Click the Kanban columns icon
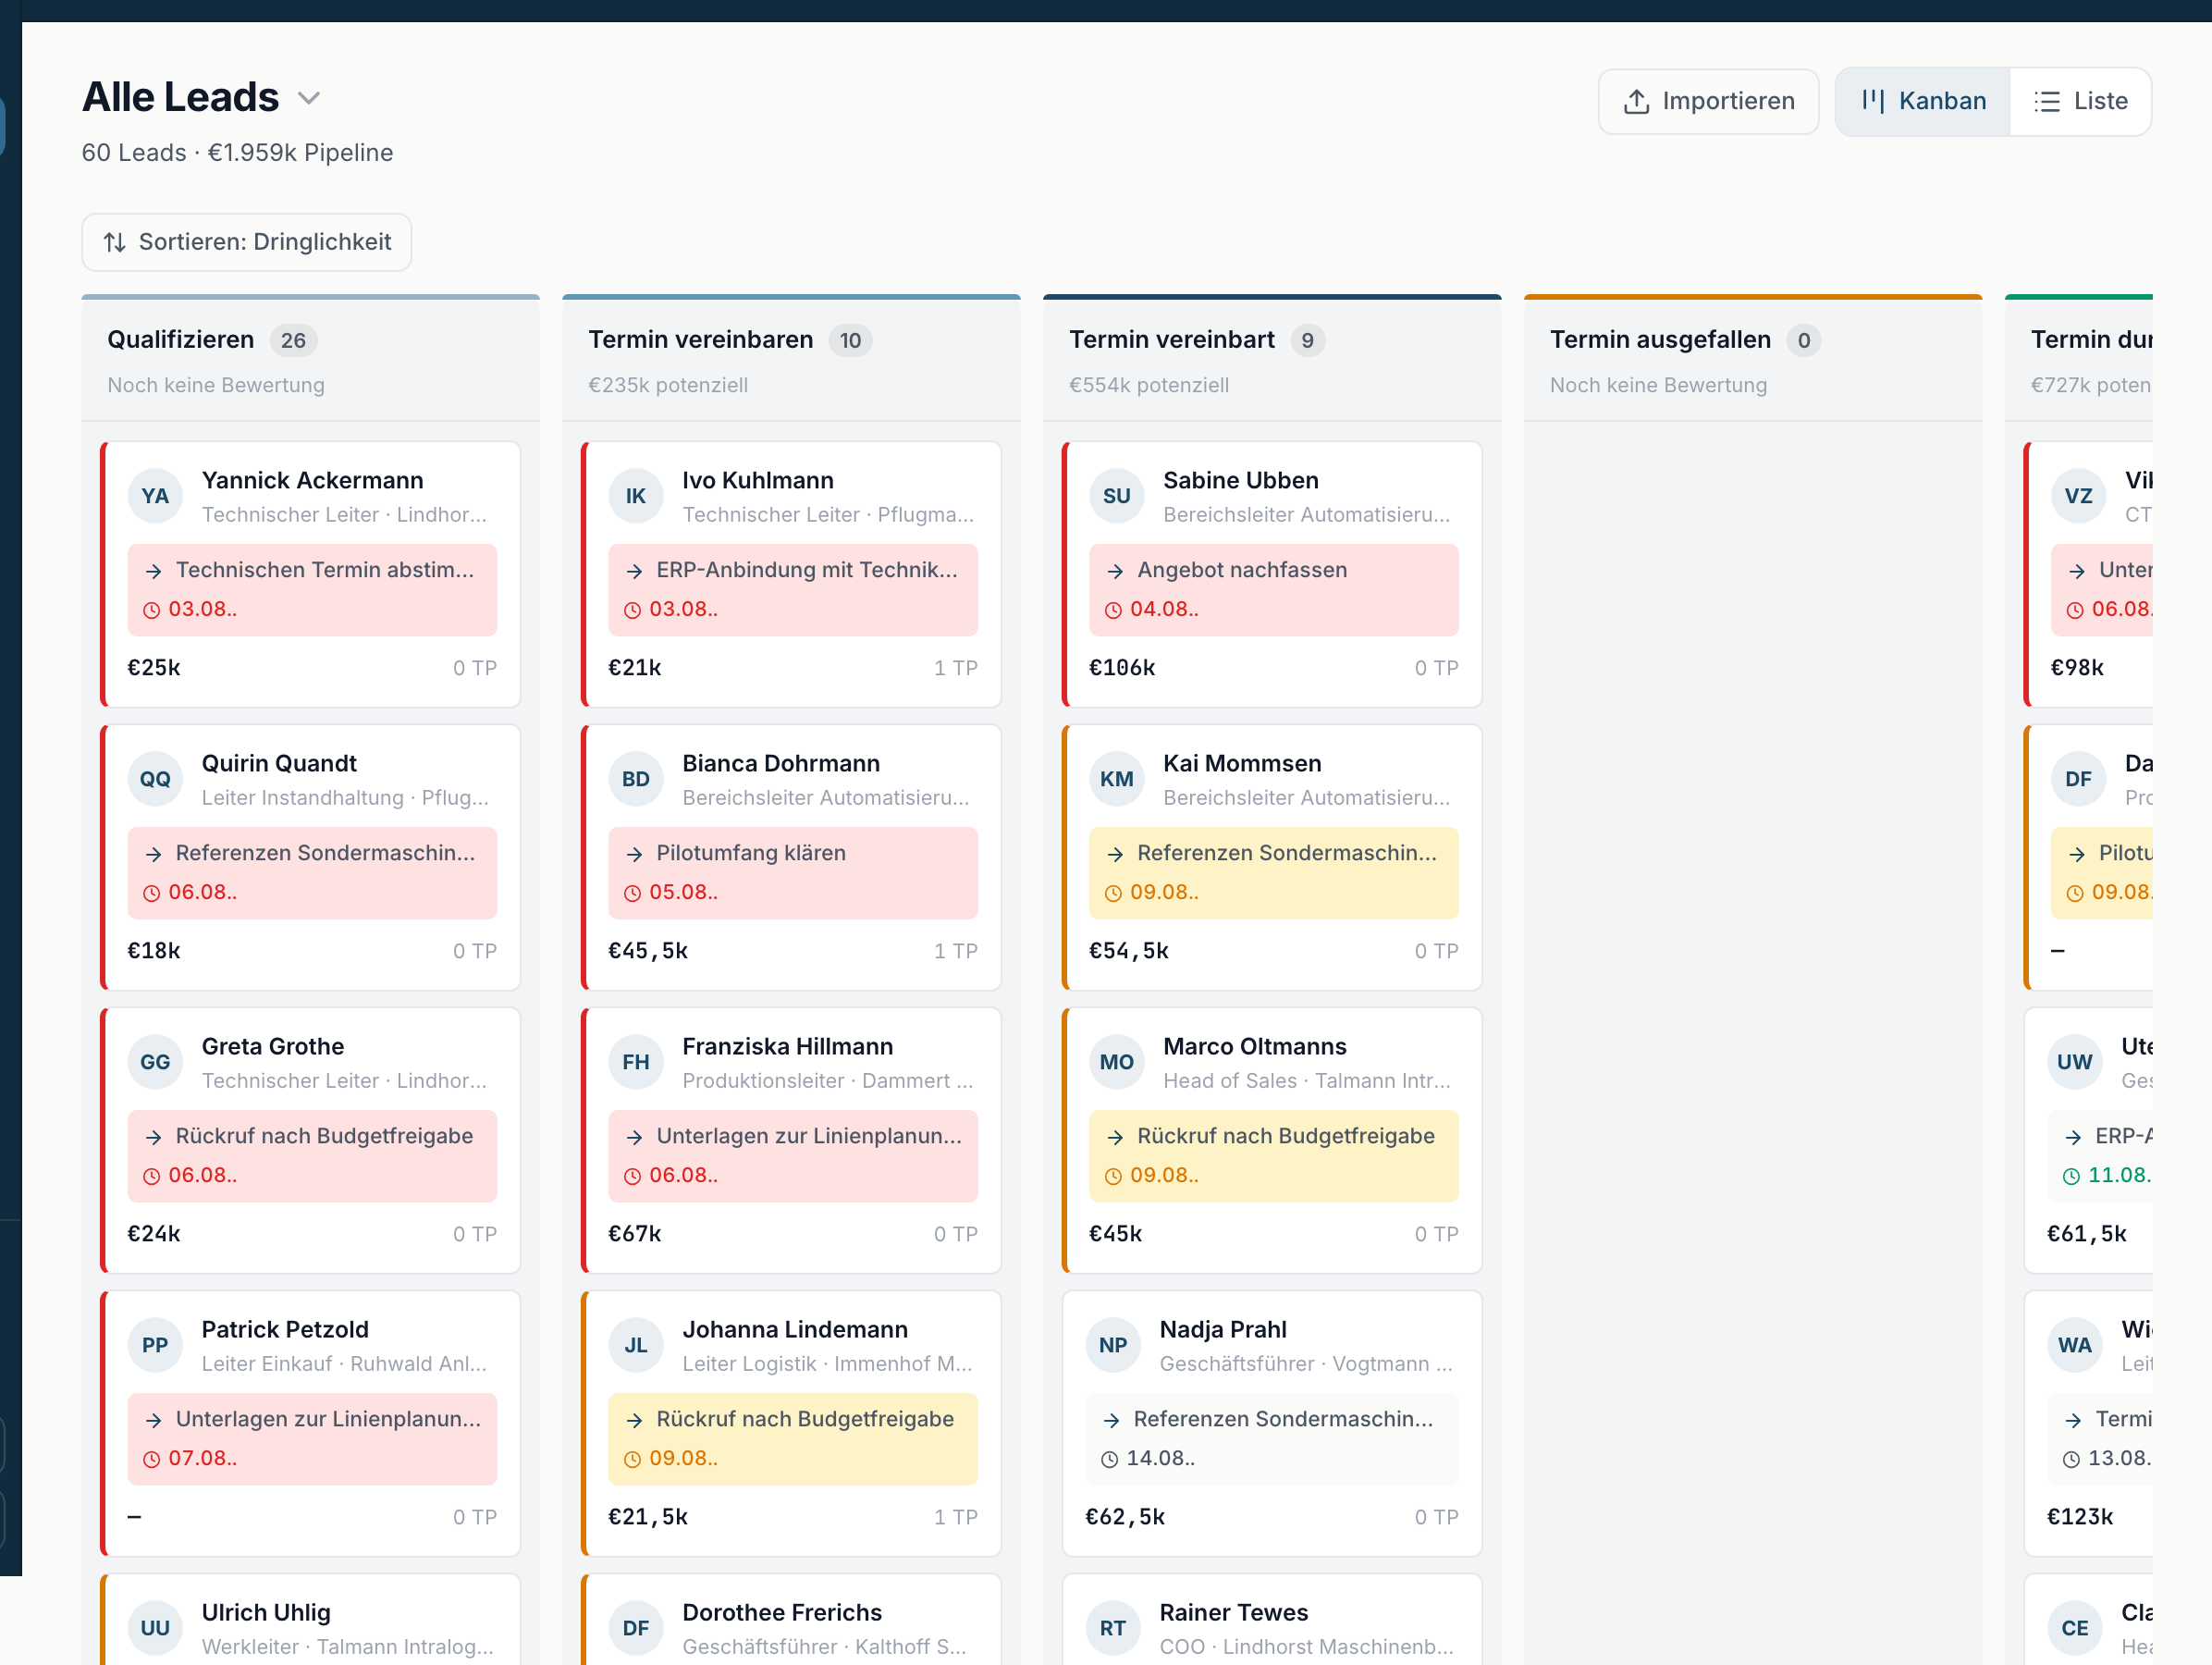2212x1665 pixels. (1873, 101)
